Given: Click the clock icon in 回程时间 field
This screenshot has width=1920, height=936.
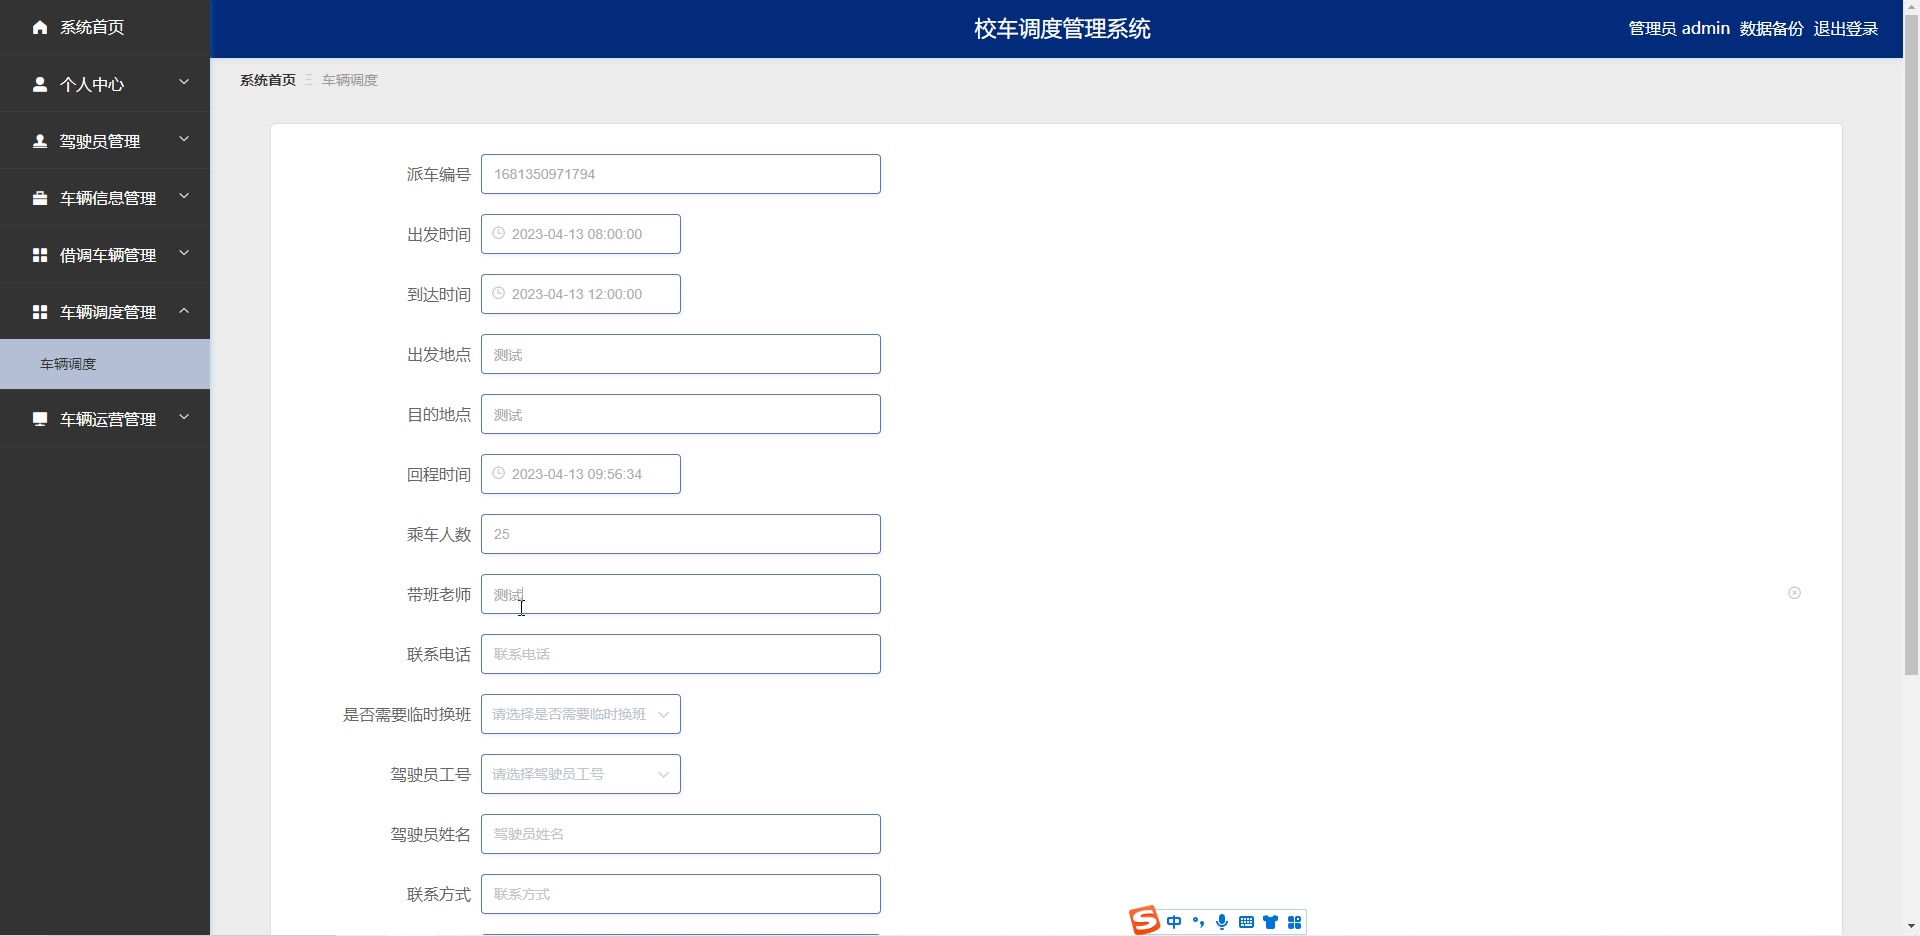Looking at the screenshot, I should tap(499, 473).
